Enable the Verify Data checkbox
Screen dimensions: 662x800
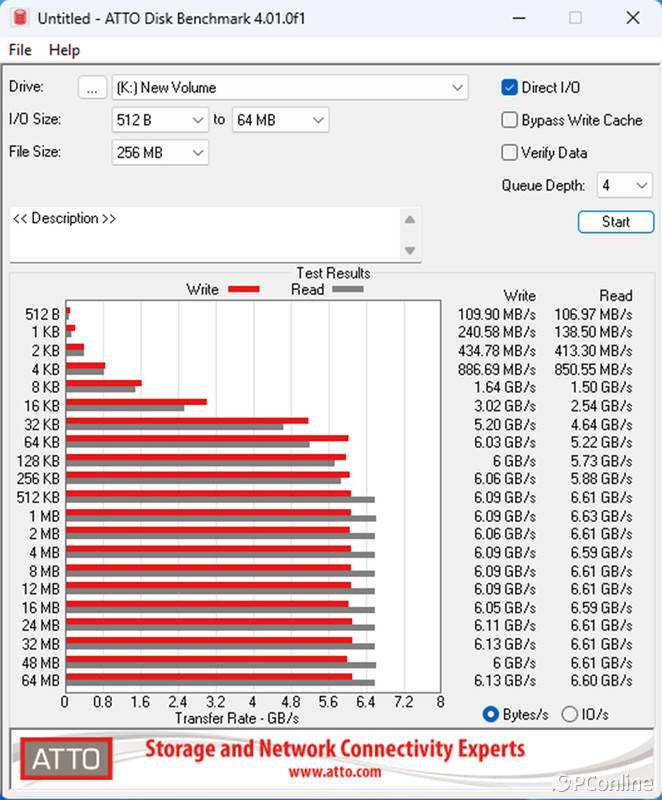(510, 153)
